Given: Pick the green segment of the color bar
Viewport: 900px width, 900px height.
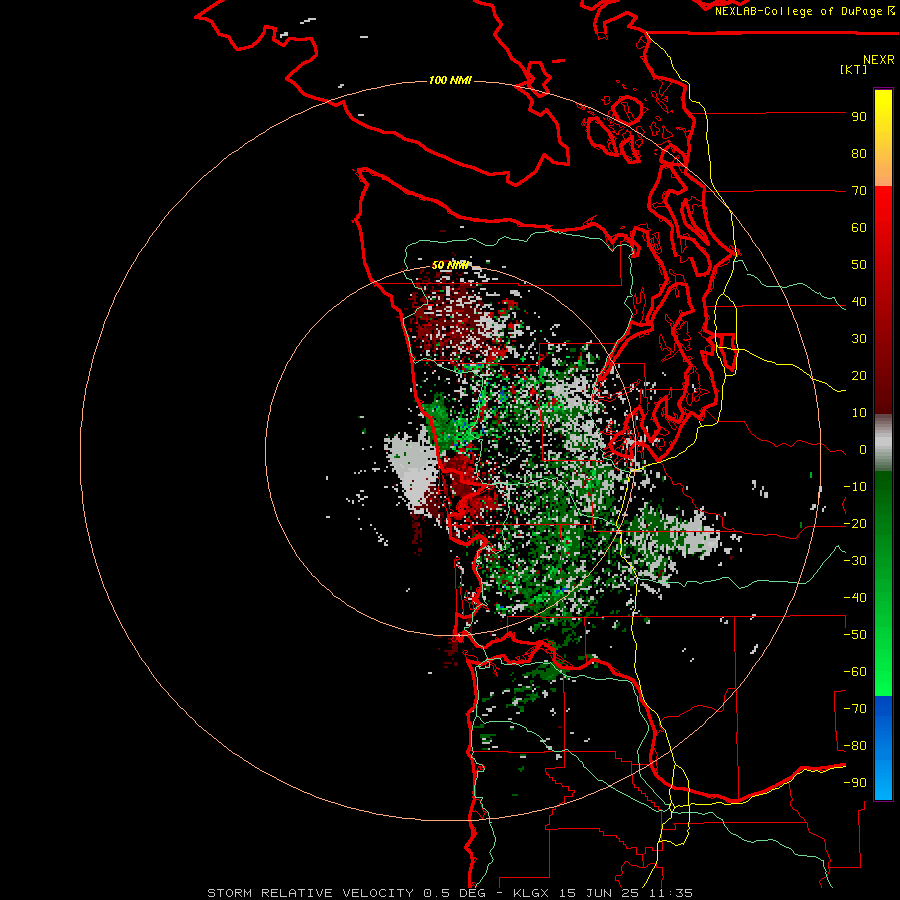Looking at the screenshot, I should pos(883,583).
